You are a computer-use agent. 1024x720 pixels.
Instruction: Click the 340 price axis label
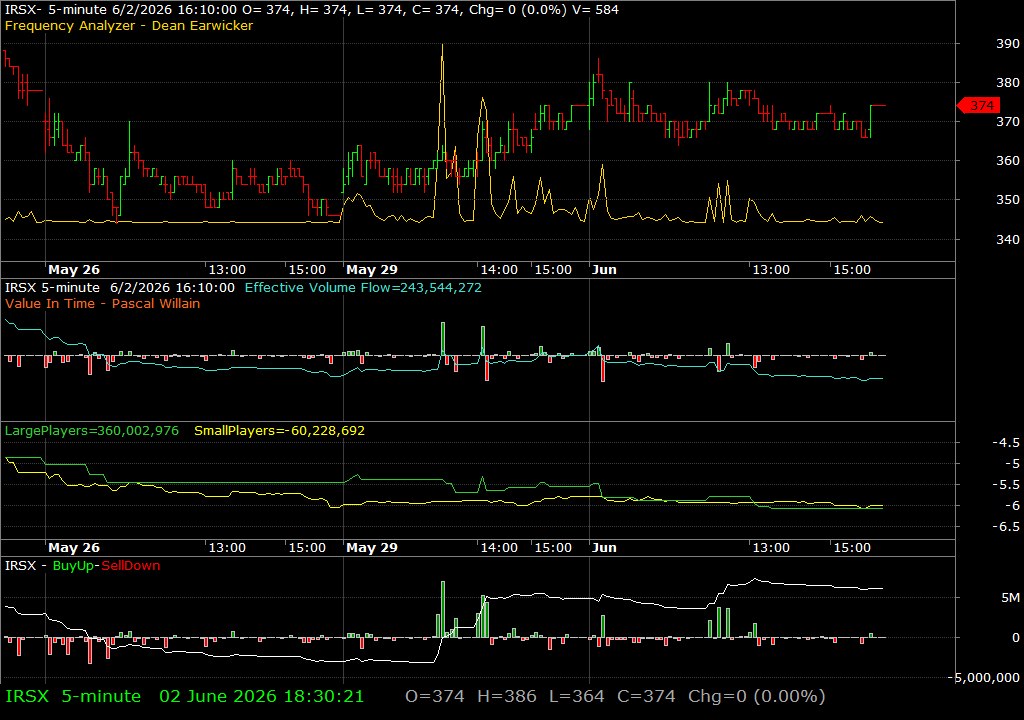(1008, 239)
